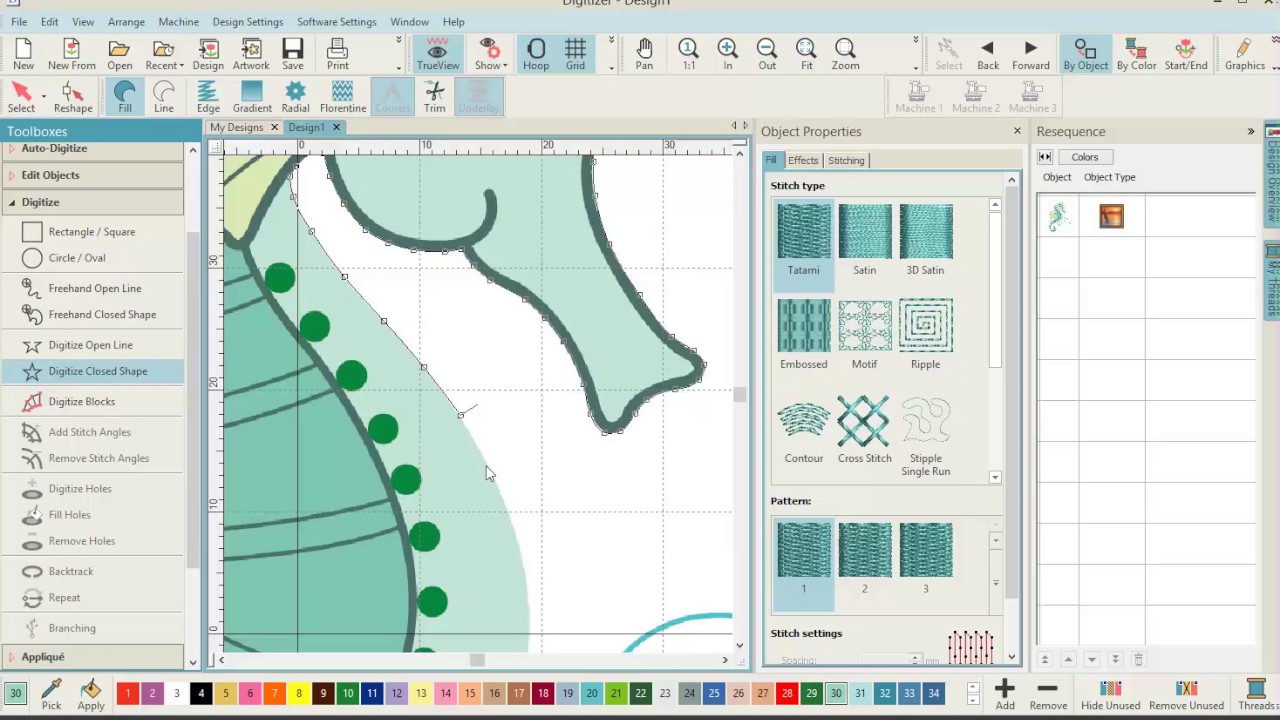The height and width of the screenshot is (720, 1280).
Task: Select the Radial fill tool
Action: click(295, 98)
